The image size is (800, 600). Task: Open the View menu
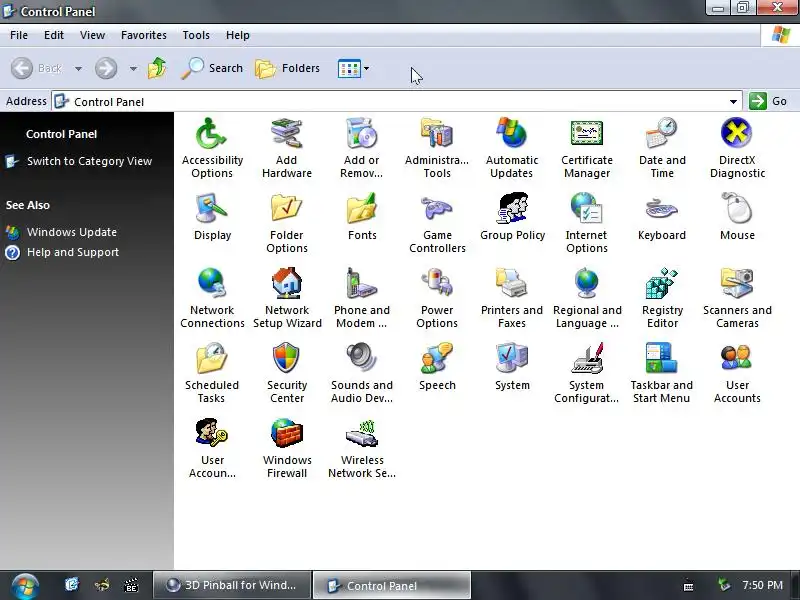pyautogui.click(x=92, y=35)
